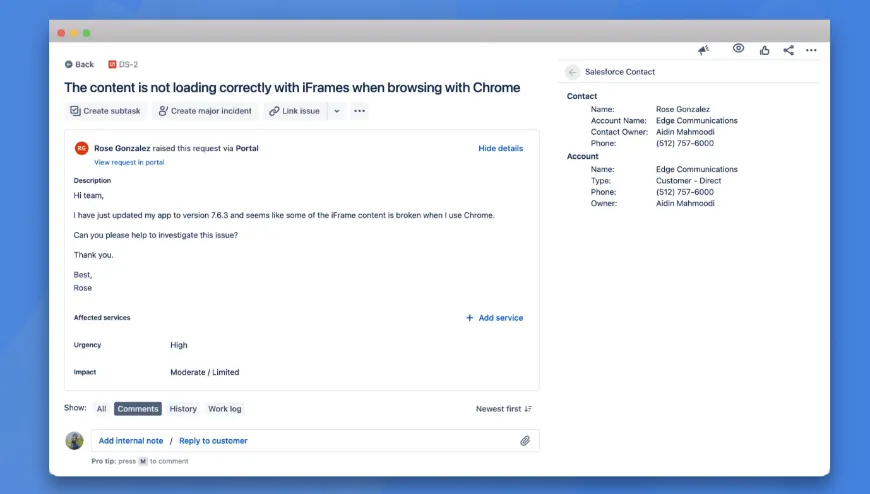Select the Work log tab

224,409
